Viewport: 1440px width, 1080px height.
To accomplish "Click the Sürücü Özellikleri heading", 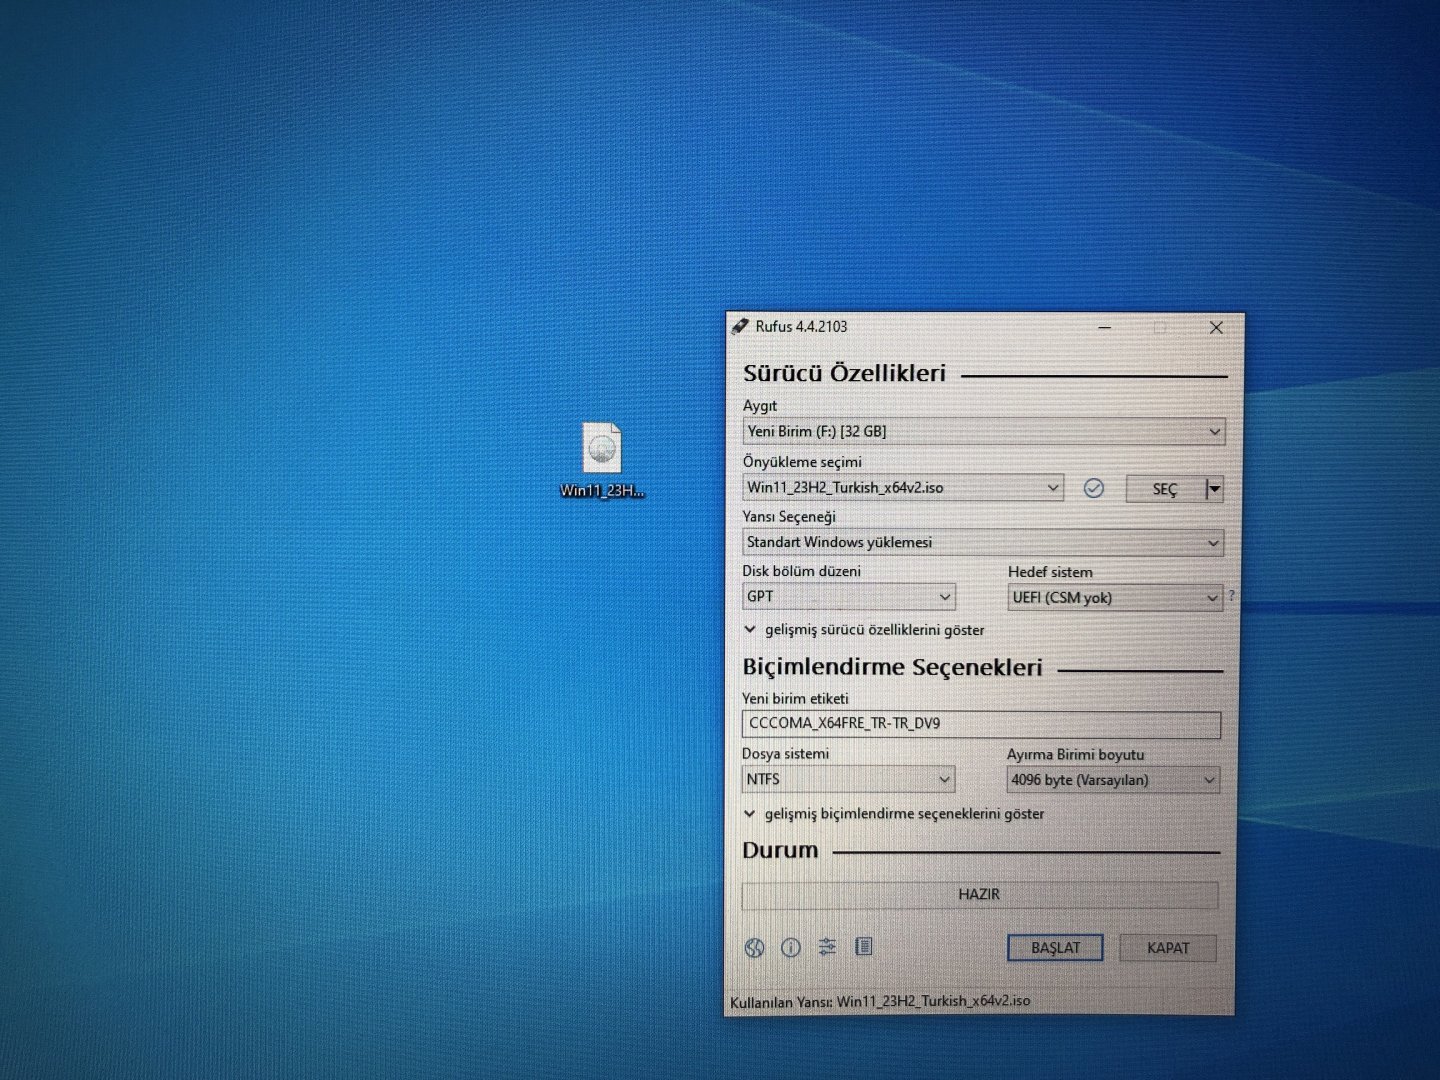I will [x=844, y=374].
